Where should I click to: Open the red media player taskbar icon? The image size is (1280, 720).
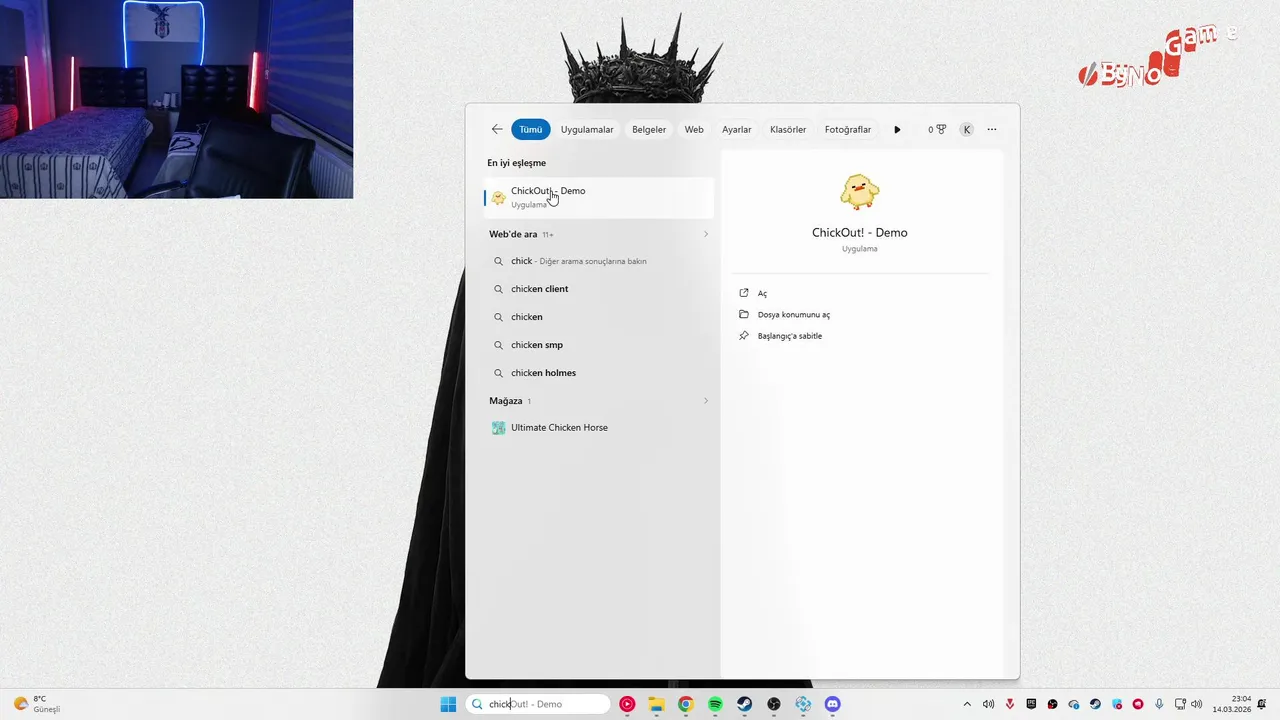[627, 704]
